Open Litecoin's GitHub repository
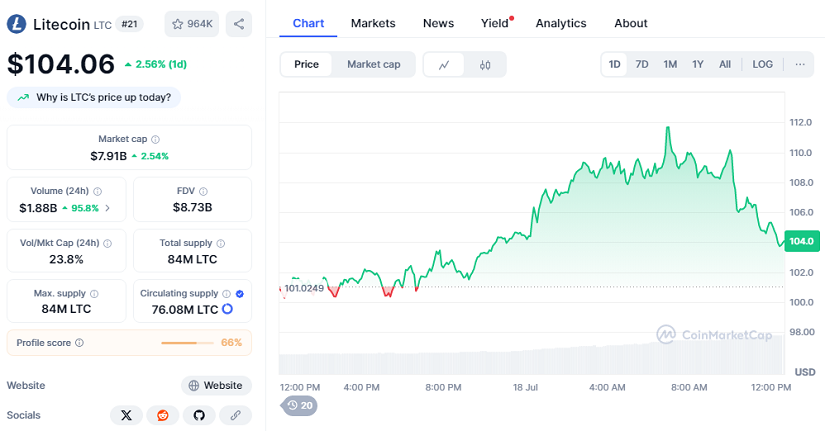825x431 pixels. pos(199,415)
